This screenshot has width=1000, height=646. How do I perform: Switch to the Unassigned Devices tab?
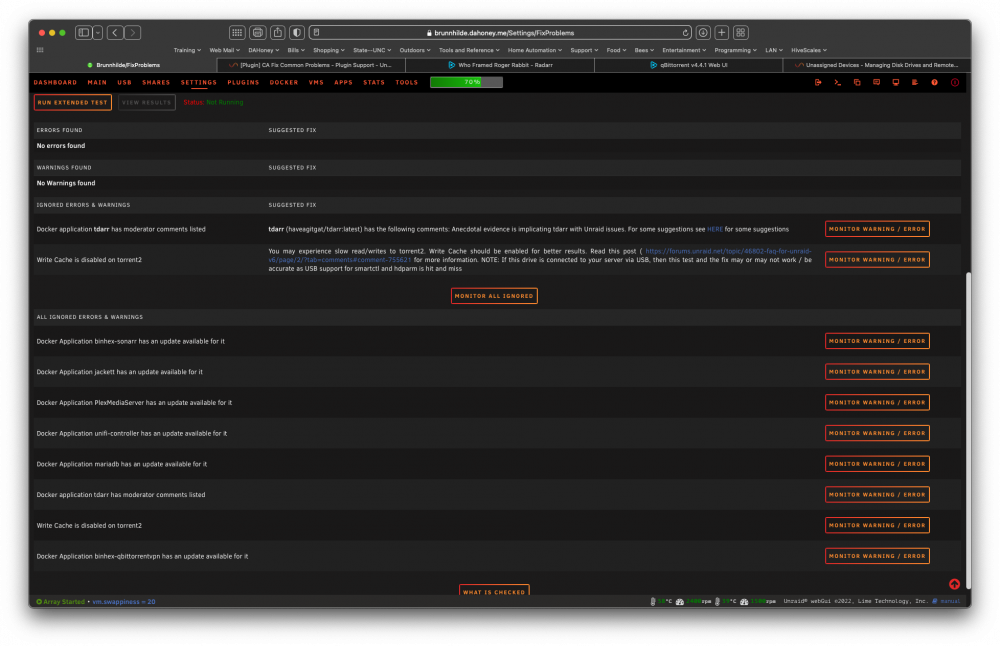[x=877, y=65]
